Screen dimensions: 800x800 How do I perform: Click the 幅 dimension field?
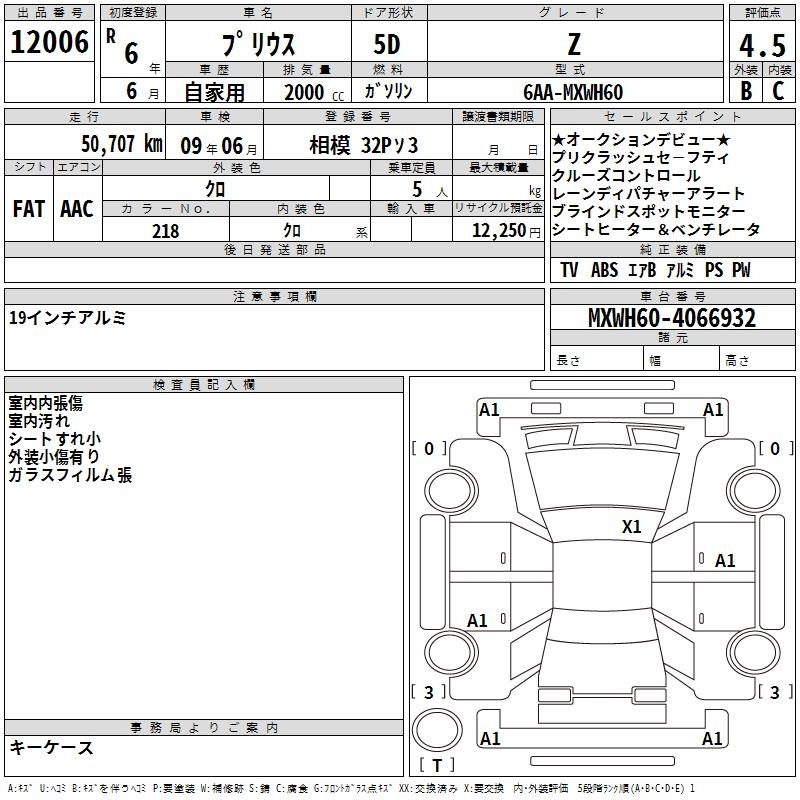(682, 358)
